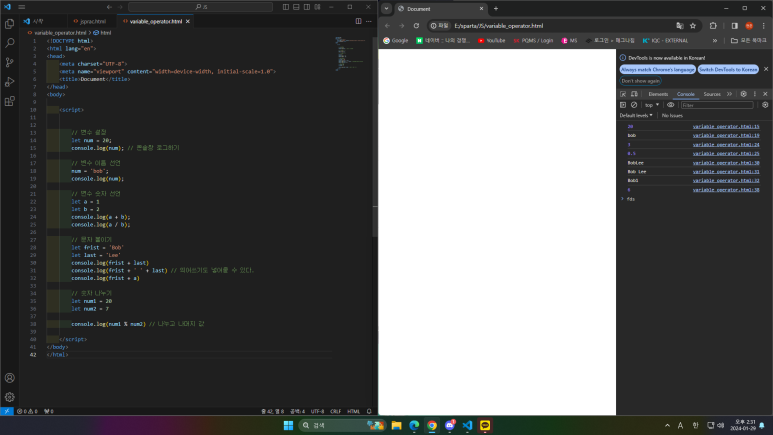Show hidden system tray icons

(668, 425)
